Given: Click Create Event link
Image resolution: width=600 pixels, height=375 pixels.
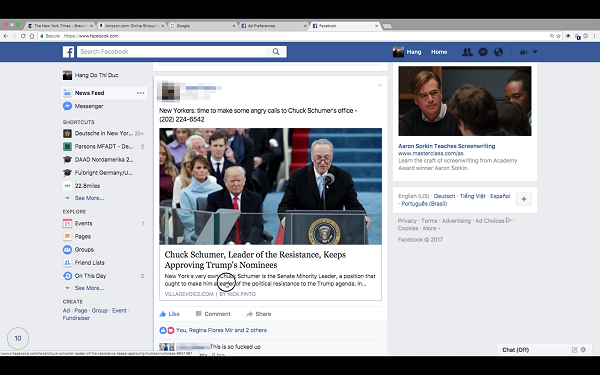Looking at the screenshot, I should [x=119, y=310].
